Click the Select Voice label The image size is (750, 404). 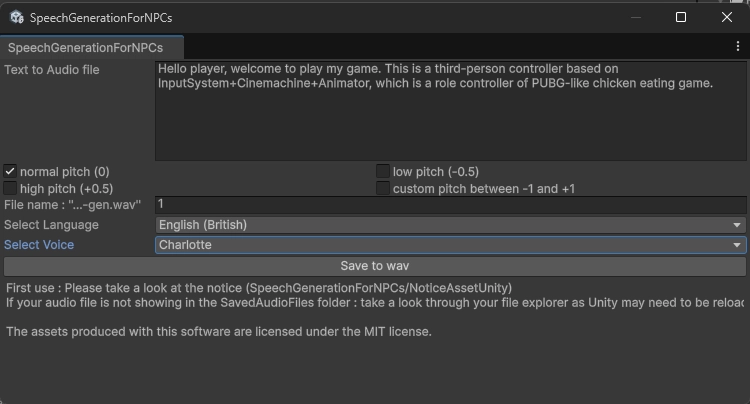(x=39, y=245)
